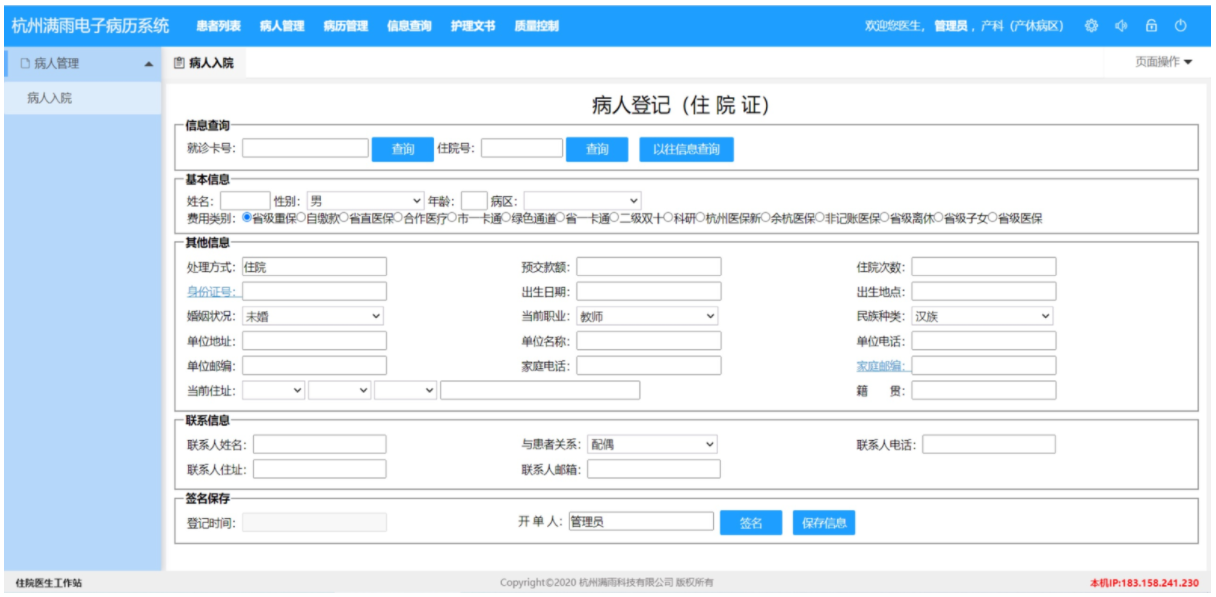Click the 以往信息查询 button
Image resolution: width=1216 pixels, height=597 pixels.
pyautogui.click(x=686, y=149)
